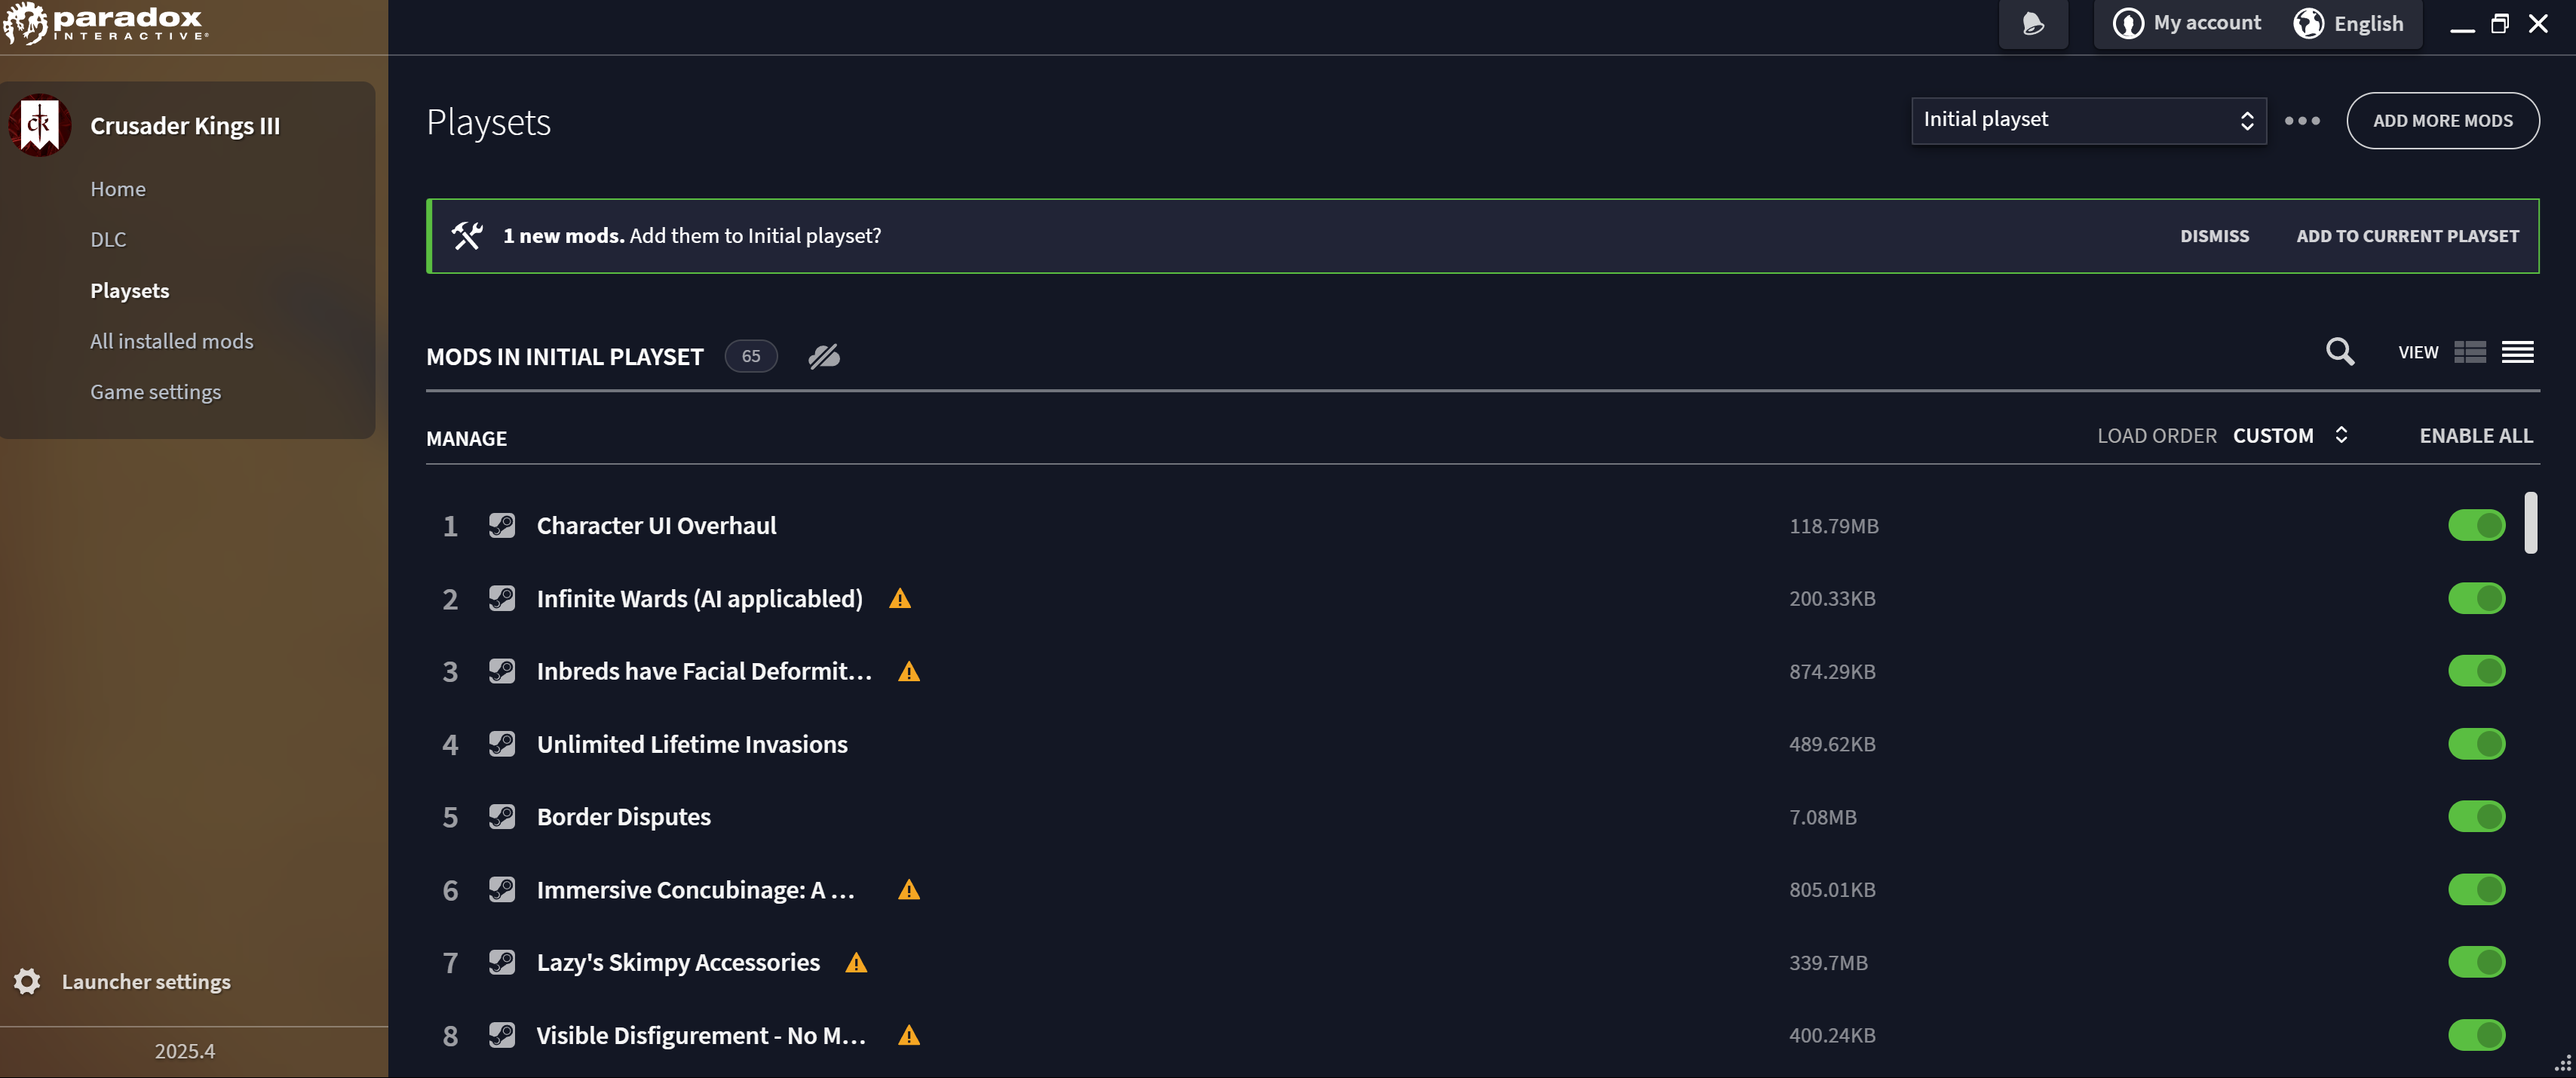Switch to compact list view icon
Viewport: 2576px width, 1078px height.
(2517, 352)
